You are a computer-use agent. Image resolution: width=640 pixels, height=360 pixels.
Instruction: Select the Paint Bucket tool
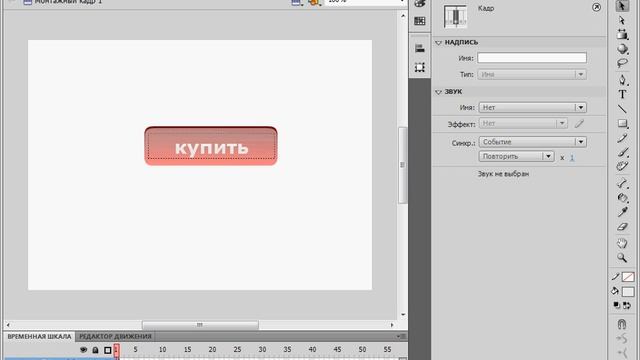(622, 198)
